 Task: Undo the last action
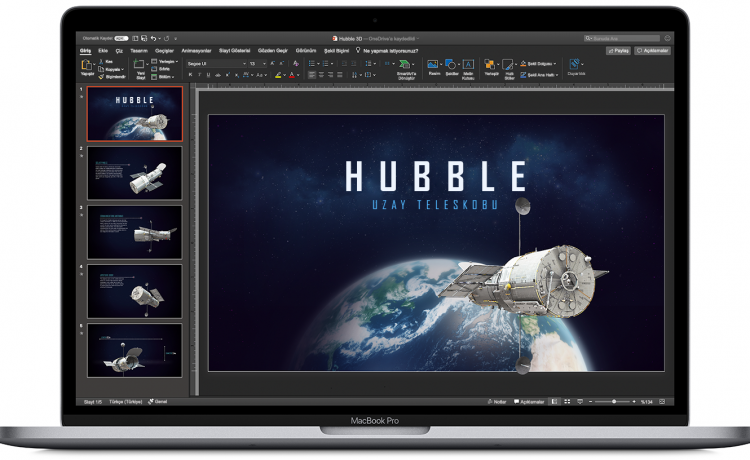click(x=153, y=38)
